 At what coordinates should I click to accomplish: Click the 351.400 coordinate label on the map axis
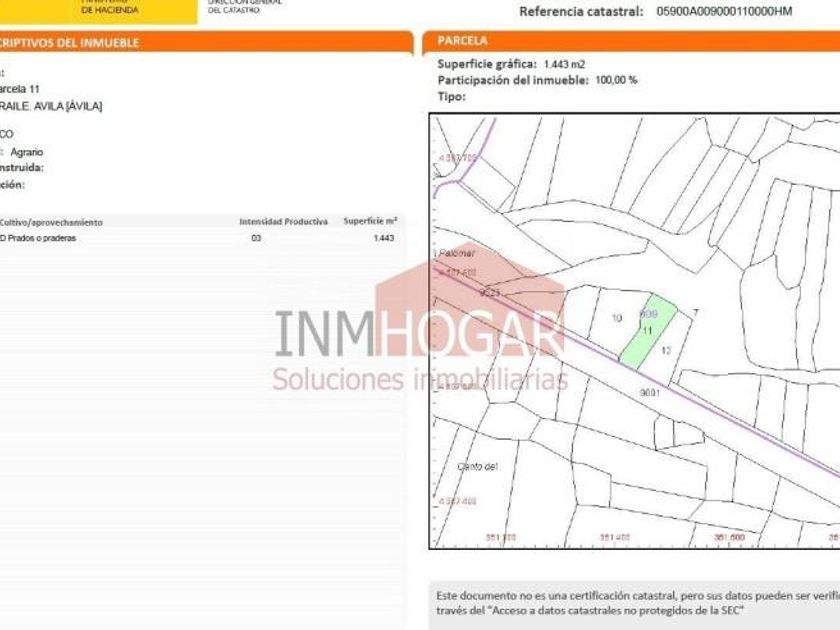614,537
